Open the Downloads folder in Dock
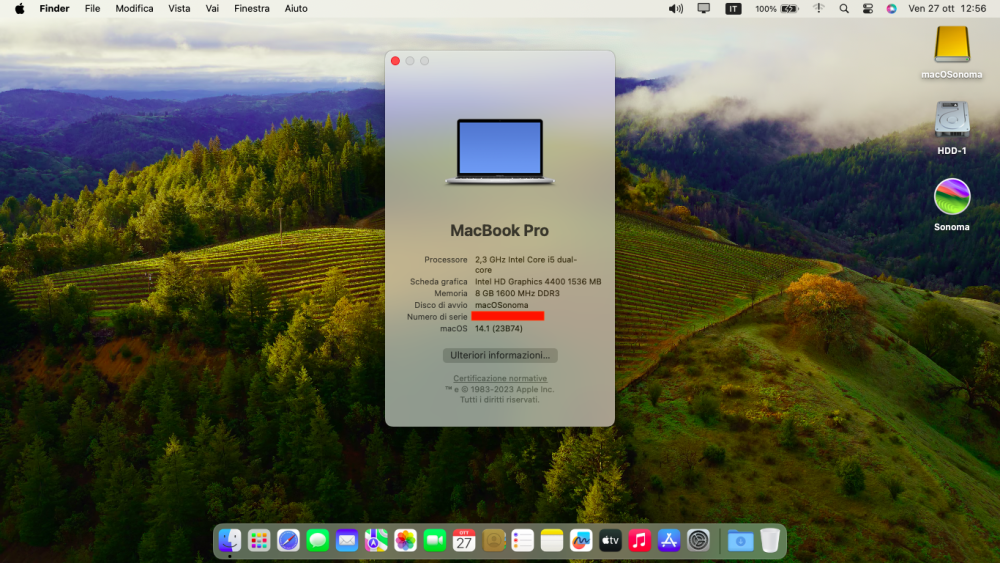 (740, 541)
